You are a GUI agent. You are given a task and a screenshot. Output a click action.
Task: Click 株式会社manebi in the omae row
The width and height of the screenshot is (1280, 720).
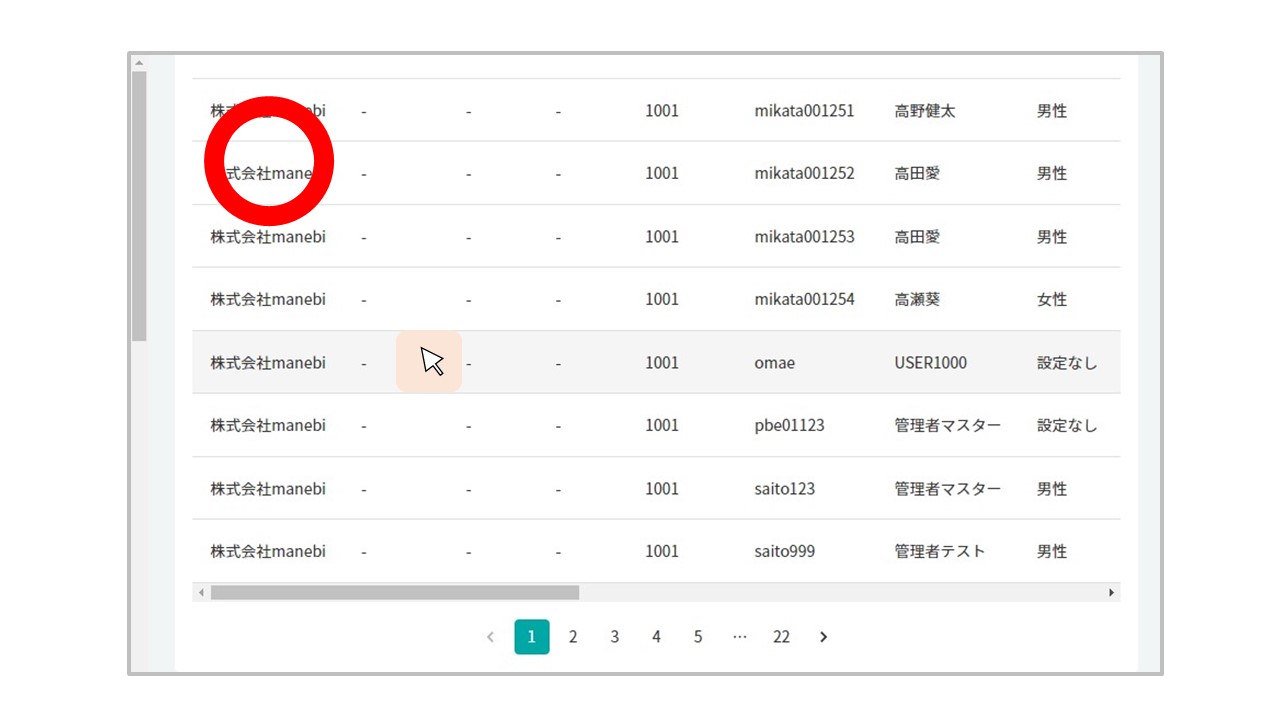point(268,363)
